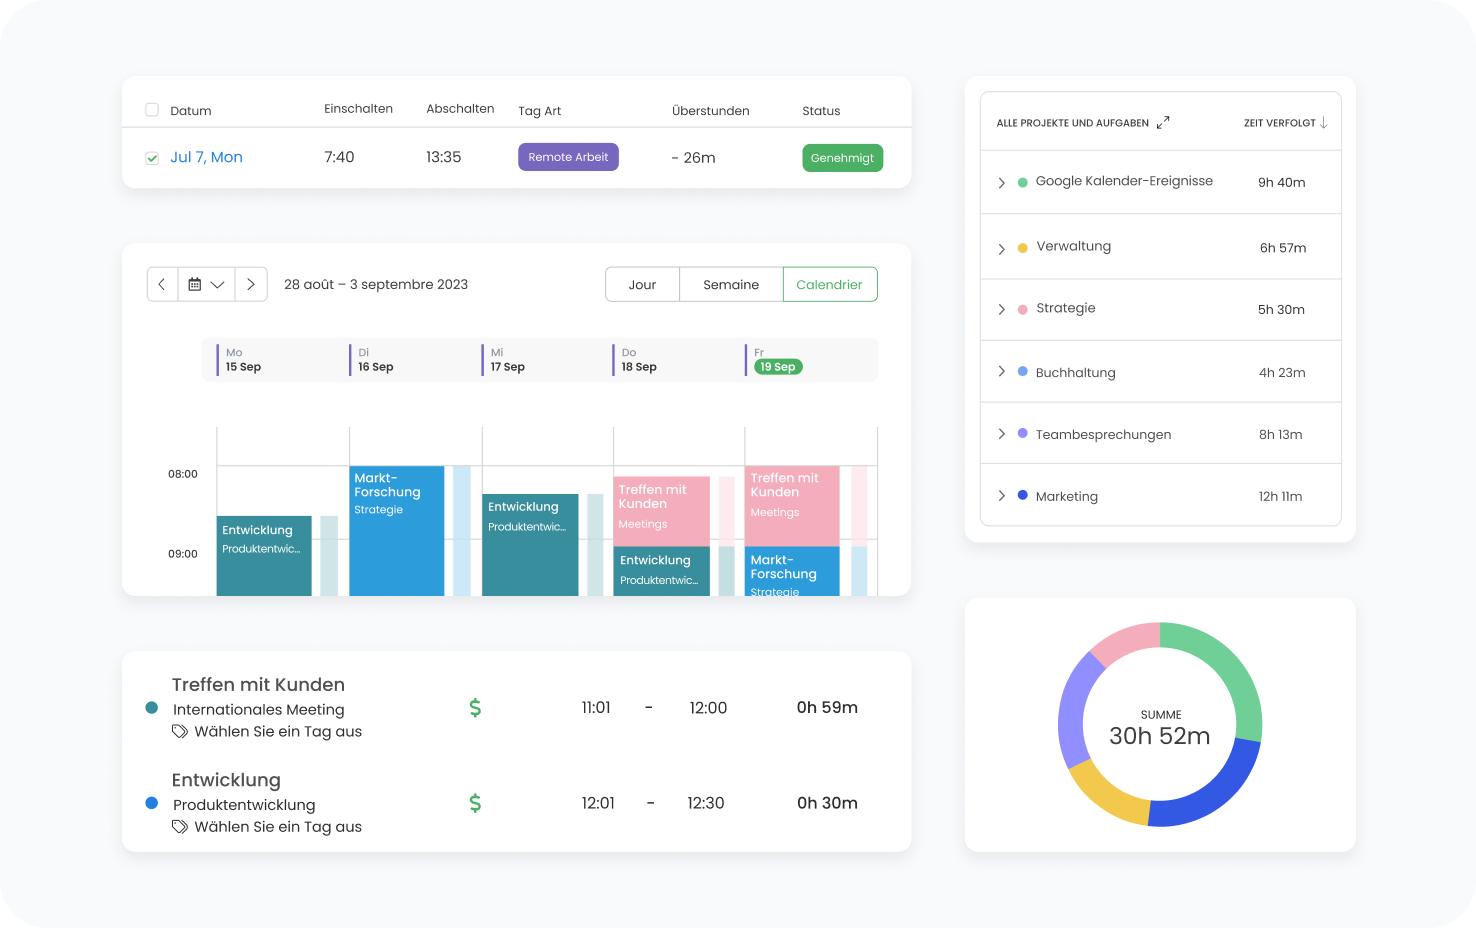Sort by Zeit Verfolgt arrow
This screenshot has width=1476, height=928.
tap(1323, 123)
